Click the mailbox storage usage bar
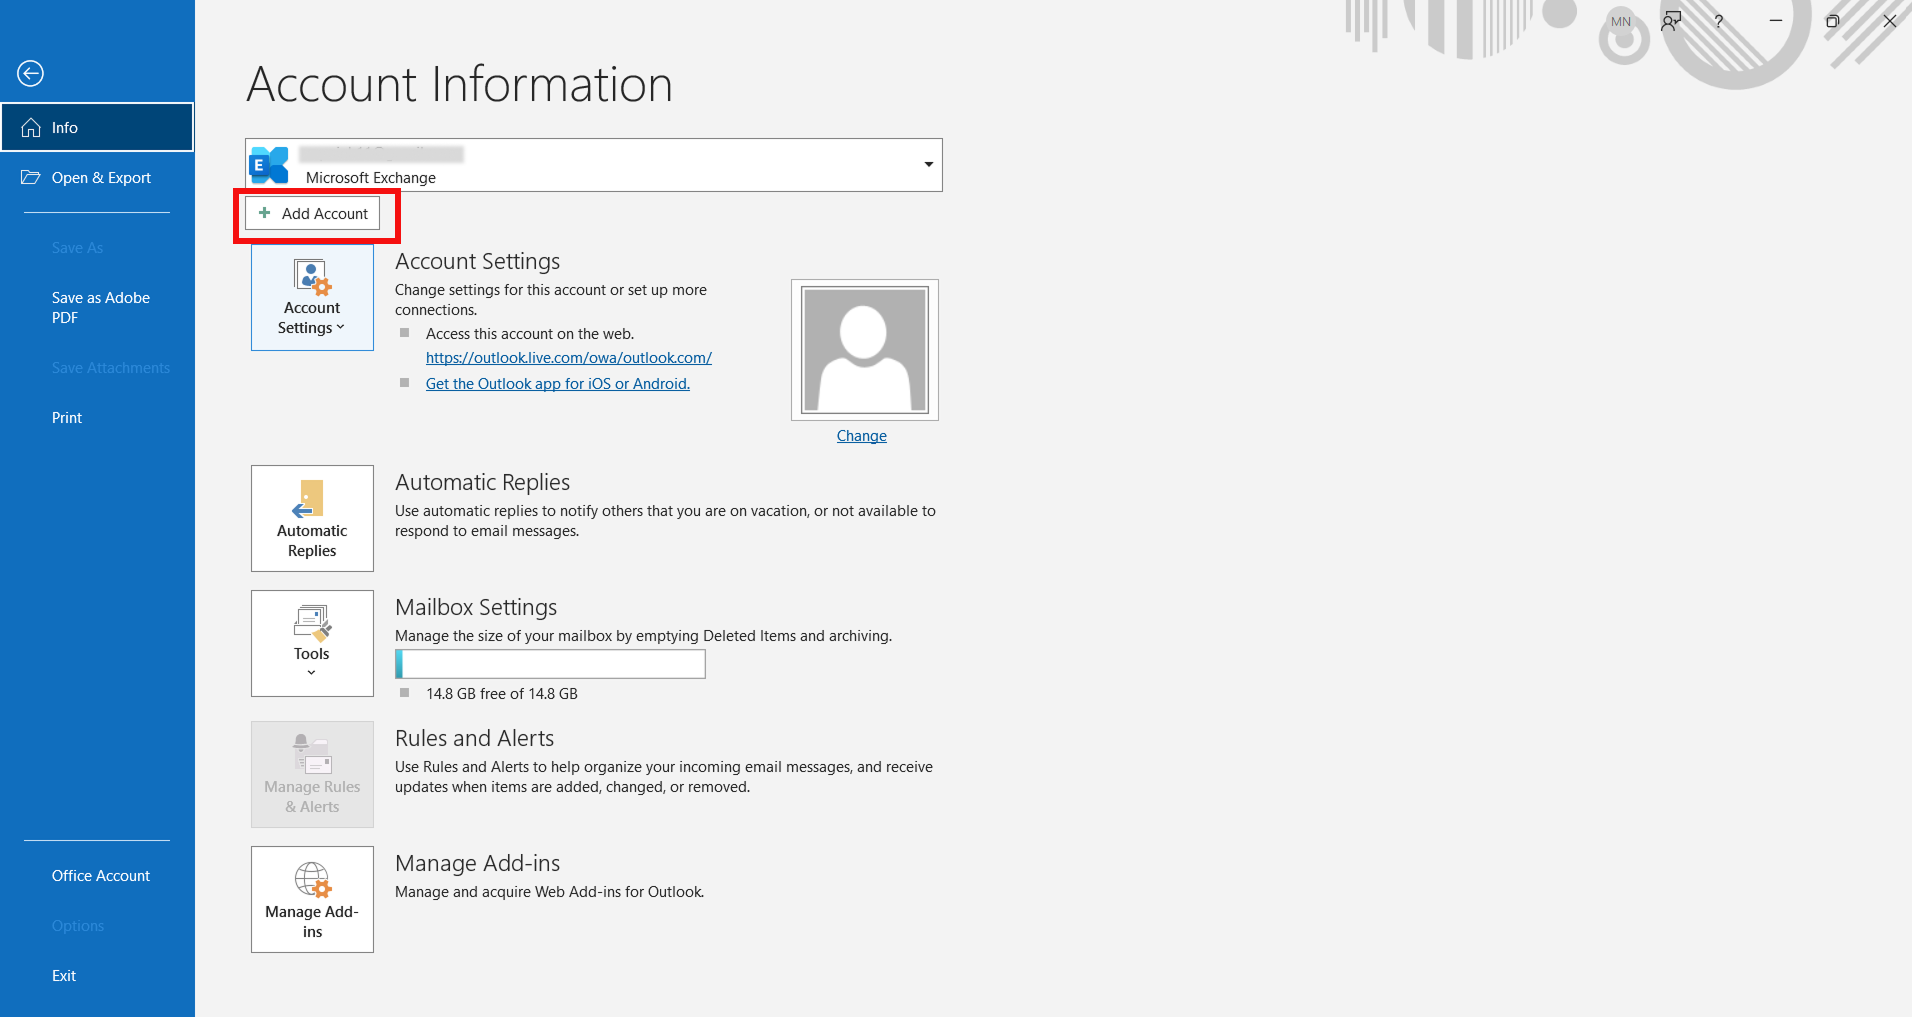This screenshot has width=1912, height=1017. pos(551,664)
